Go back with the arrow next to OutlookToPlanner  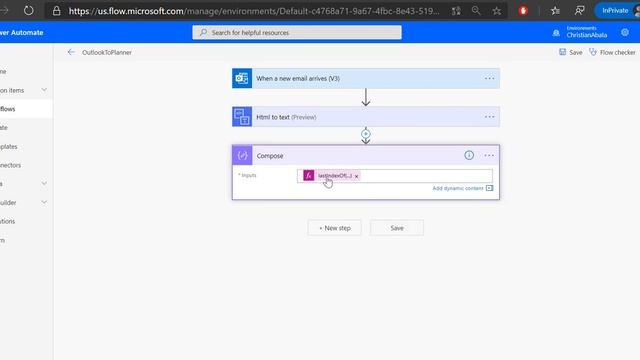[71, 52]
